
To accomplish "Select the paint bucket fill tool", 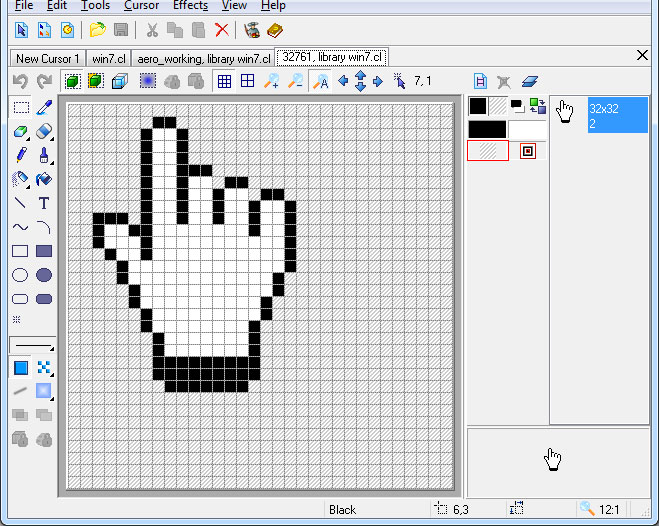I will pyautogui.click(x=44, y=179).
